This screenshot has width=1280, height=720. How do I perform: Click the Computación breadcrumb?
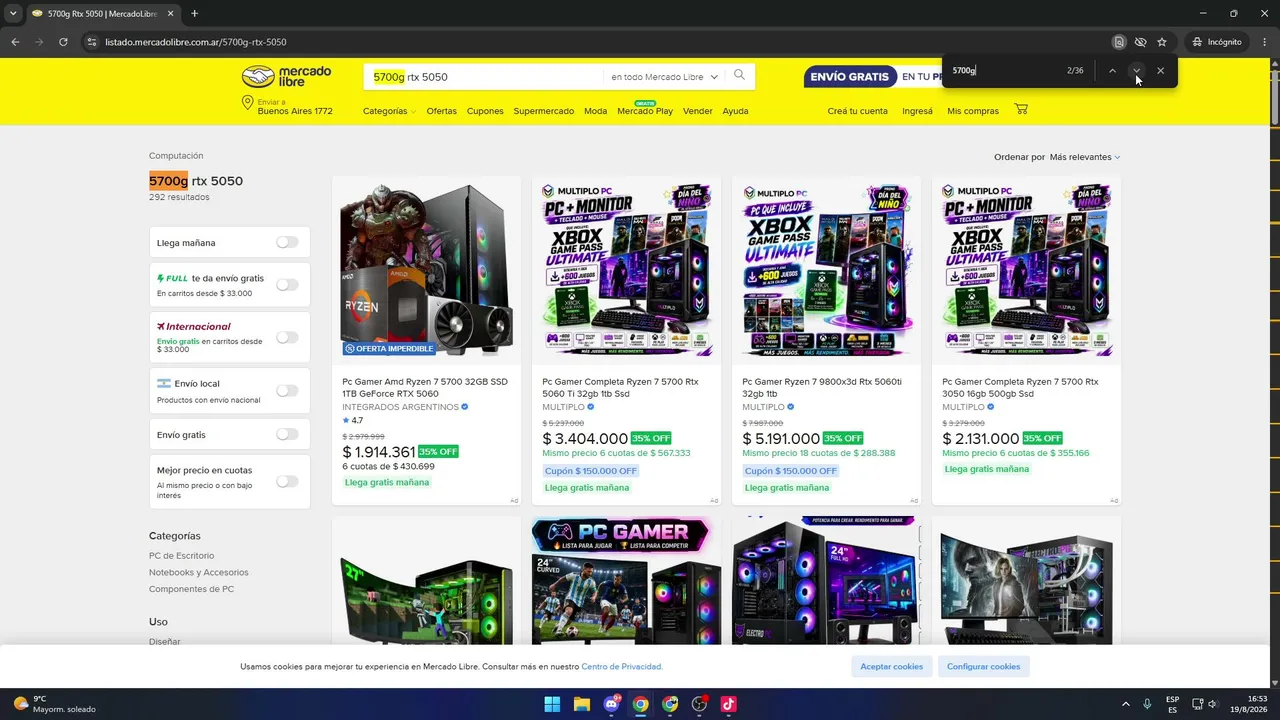click(x=176, y=156)
